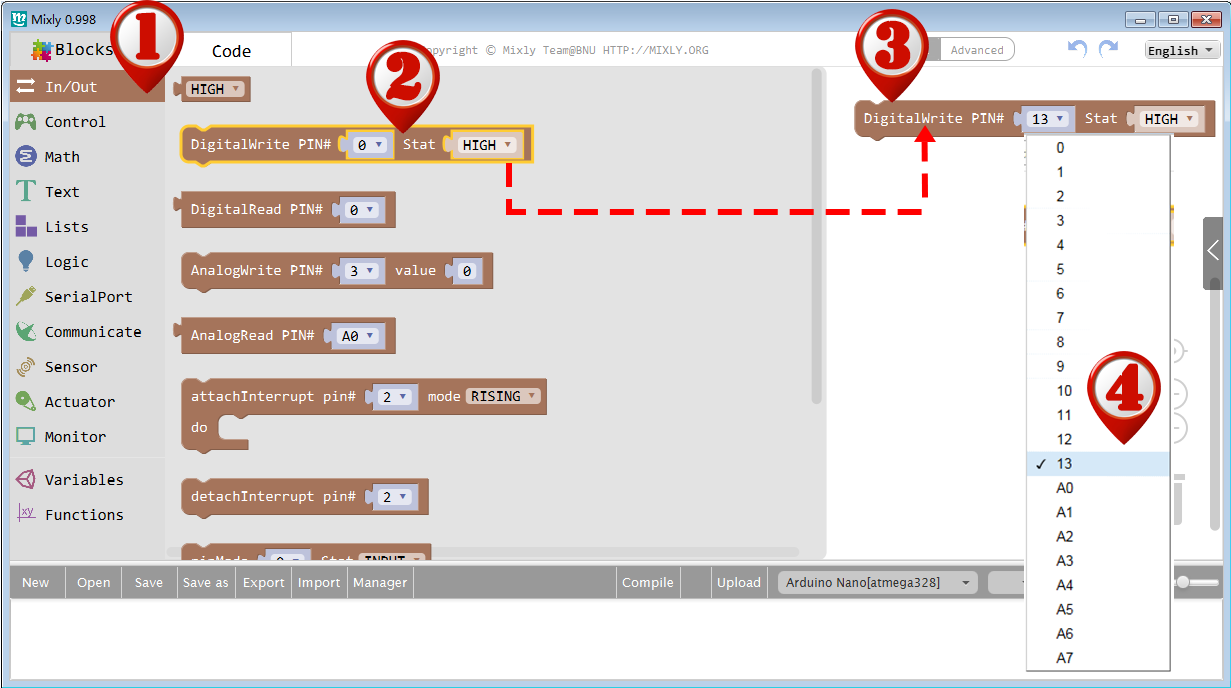The width and height of the screenshot is (1231, 688).
Task: Click the Save as button
Action: tap(206, 583)
